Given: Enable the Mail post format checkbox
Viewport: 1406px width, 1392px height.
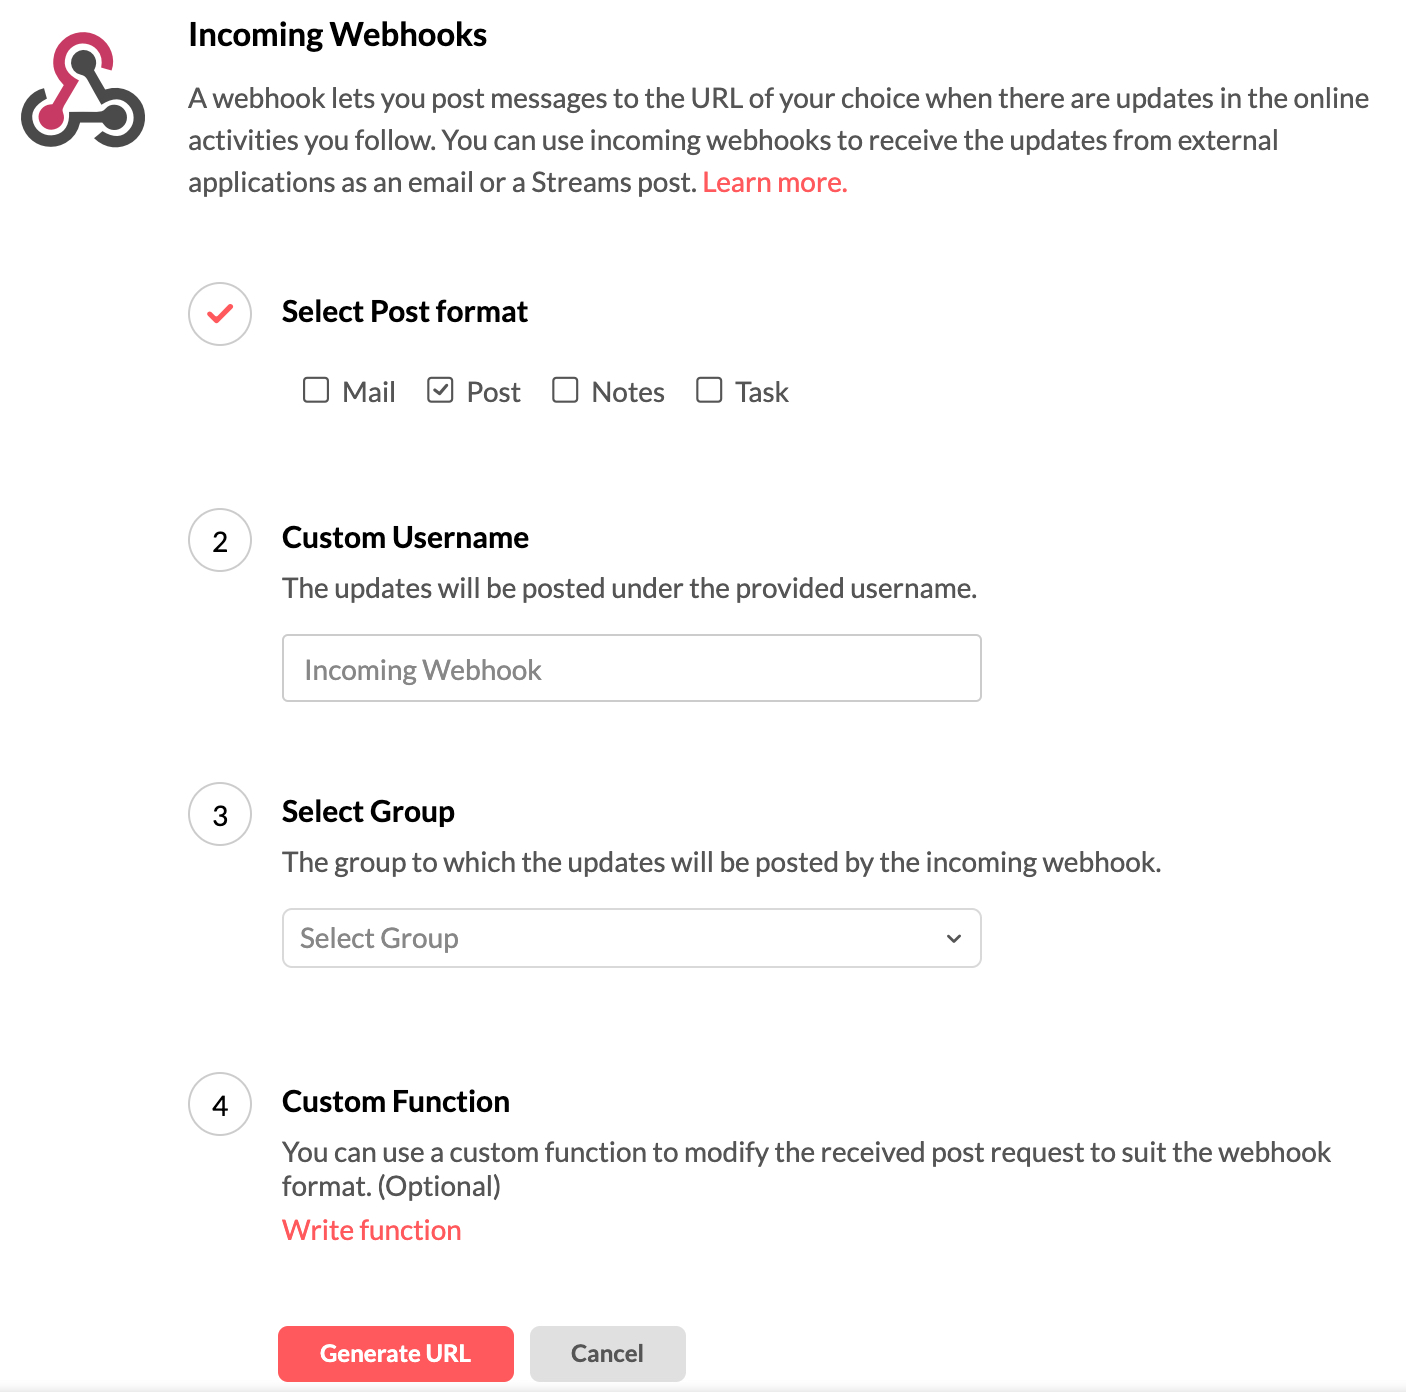Looking at the screenshot, I should [316, 390].
